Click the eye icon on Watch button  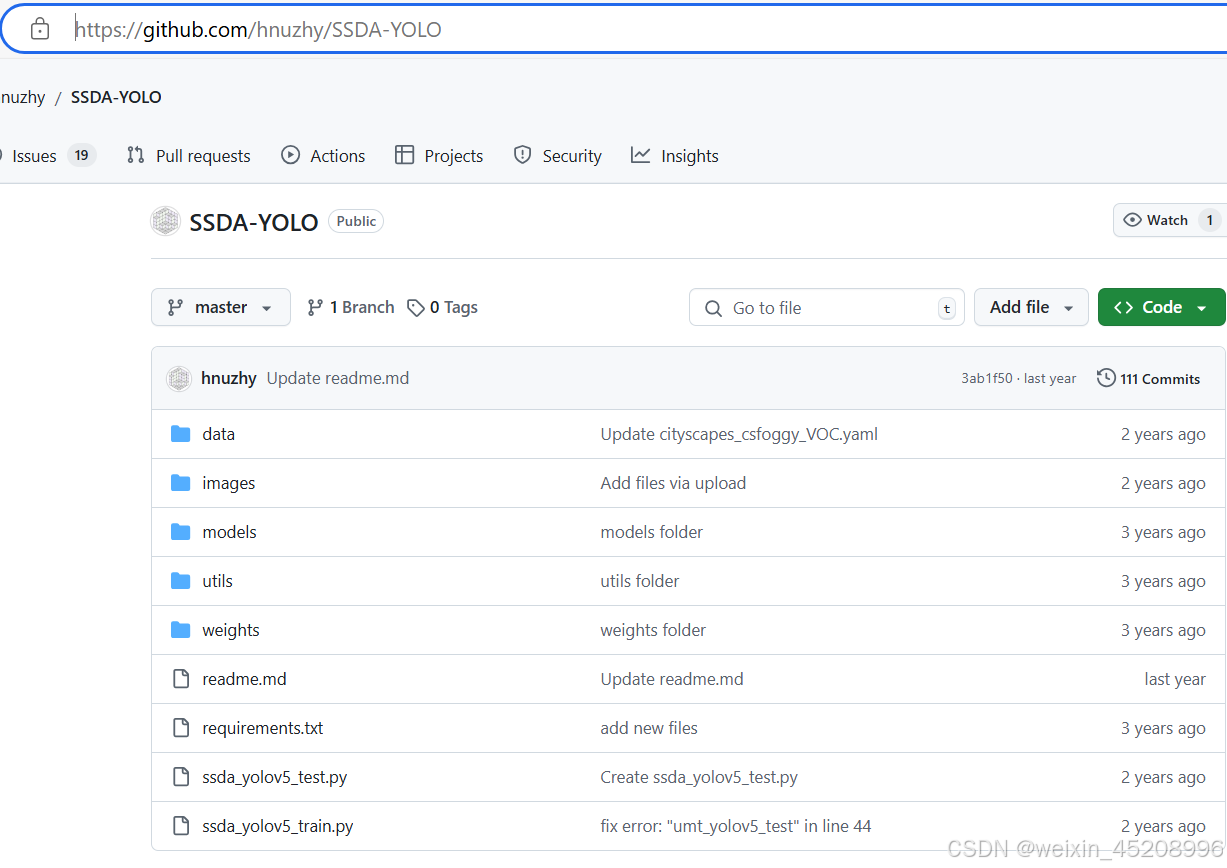pos(1132,220)
